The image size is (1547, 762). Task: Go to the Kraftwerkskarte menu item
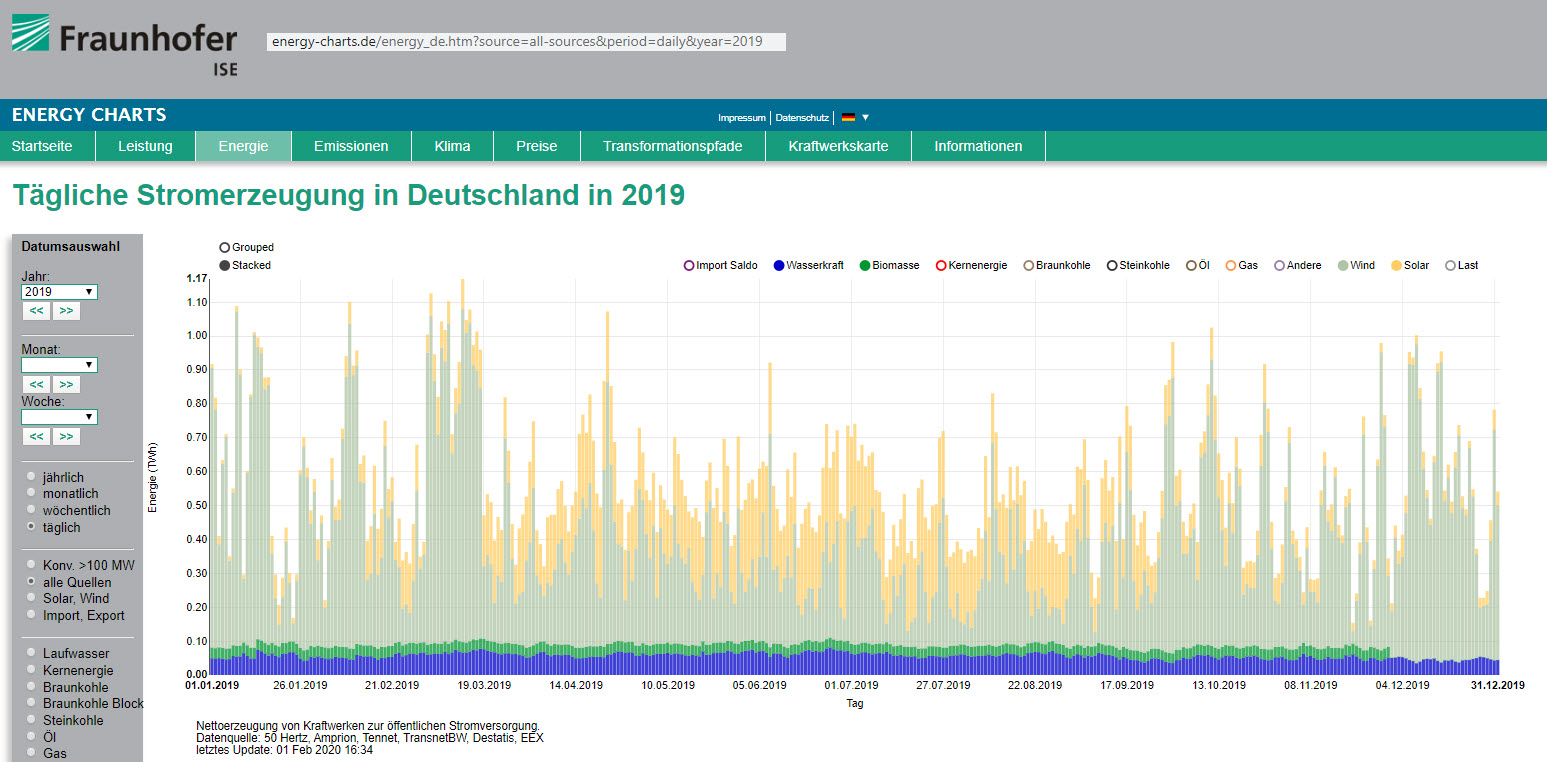pyautogui.click(x=837, y=146)
